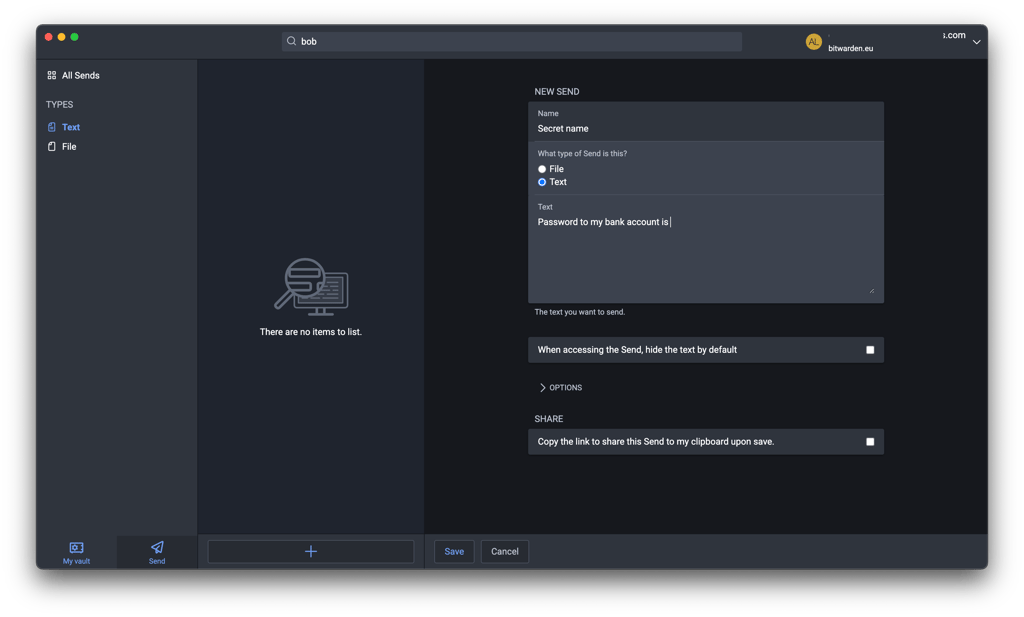The width and height of the screenshot is (1024, 617).
Task: Click the search magnifier icon
Action: (x=291, y=41)
